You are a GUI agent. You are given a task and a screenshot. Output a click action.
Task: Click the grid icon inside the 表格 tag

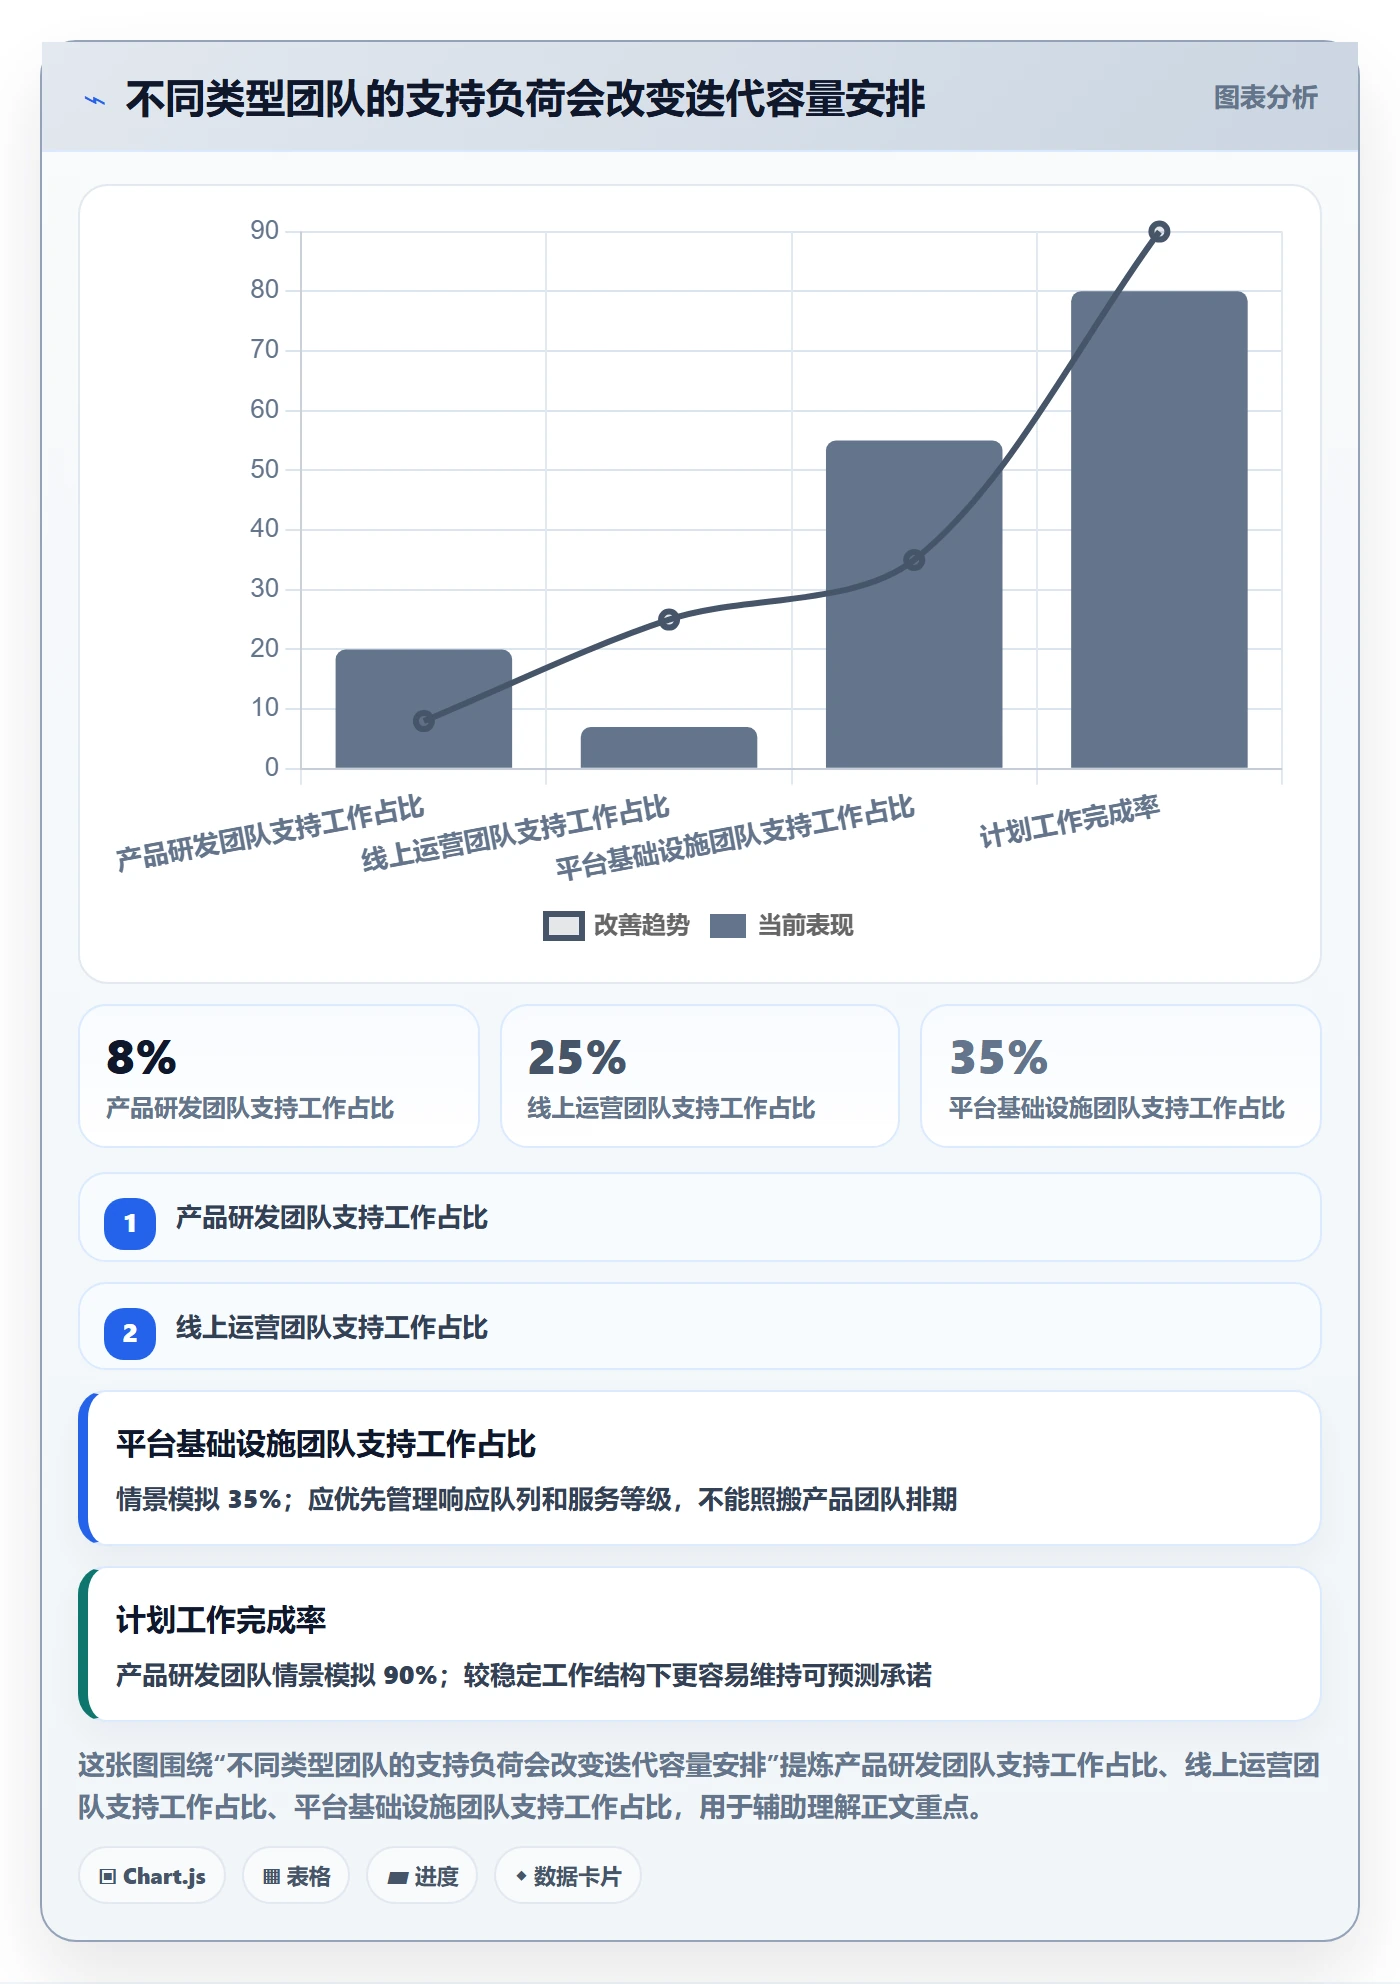(272, 1877)
